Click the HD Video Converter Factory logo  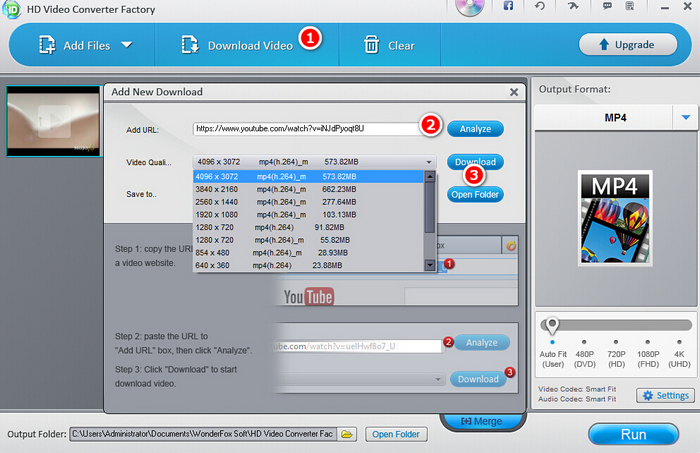[11, 9]
